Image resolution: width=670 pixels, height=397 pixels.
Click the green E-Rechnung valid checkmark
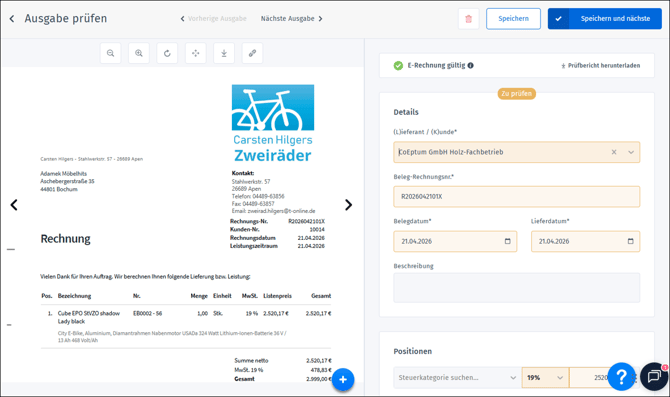[398, 65]
